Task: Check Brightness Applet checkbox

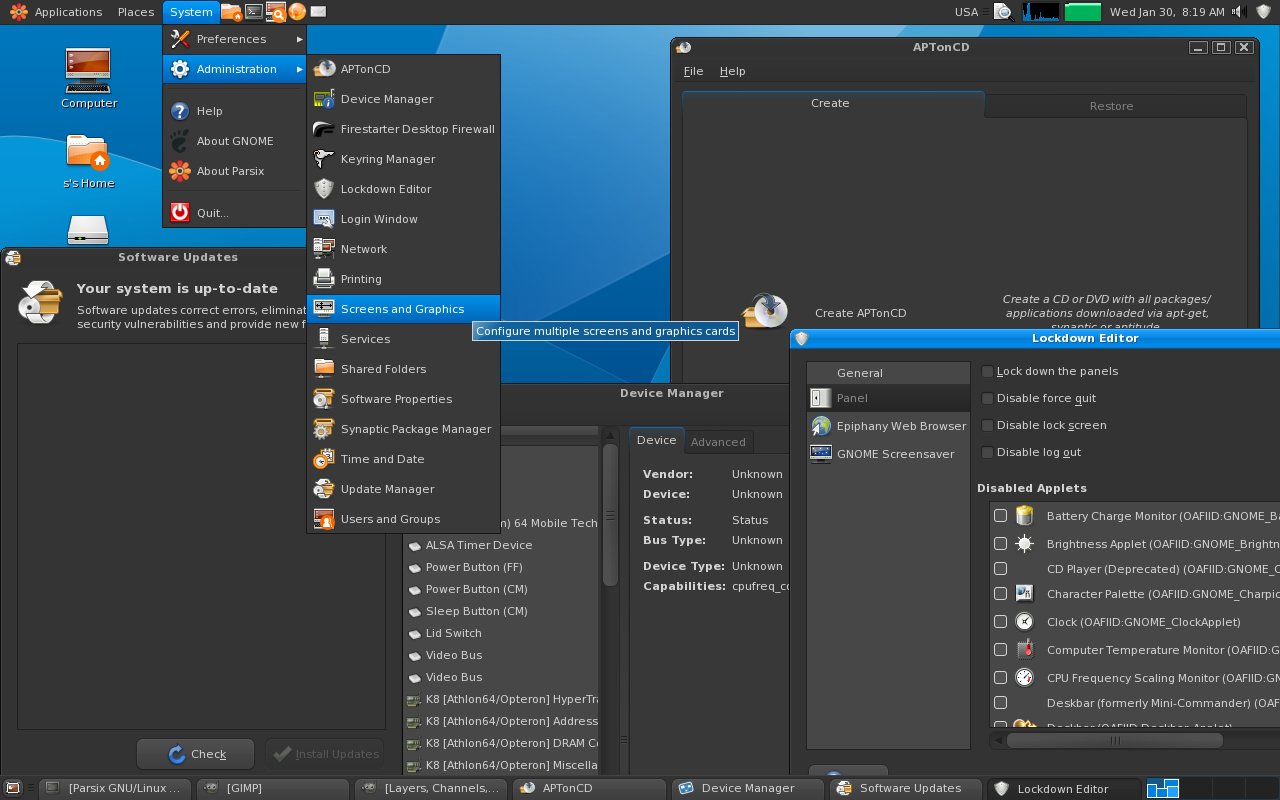Action: pyautogui.click(x=1000, y=544)
